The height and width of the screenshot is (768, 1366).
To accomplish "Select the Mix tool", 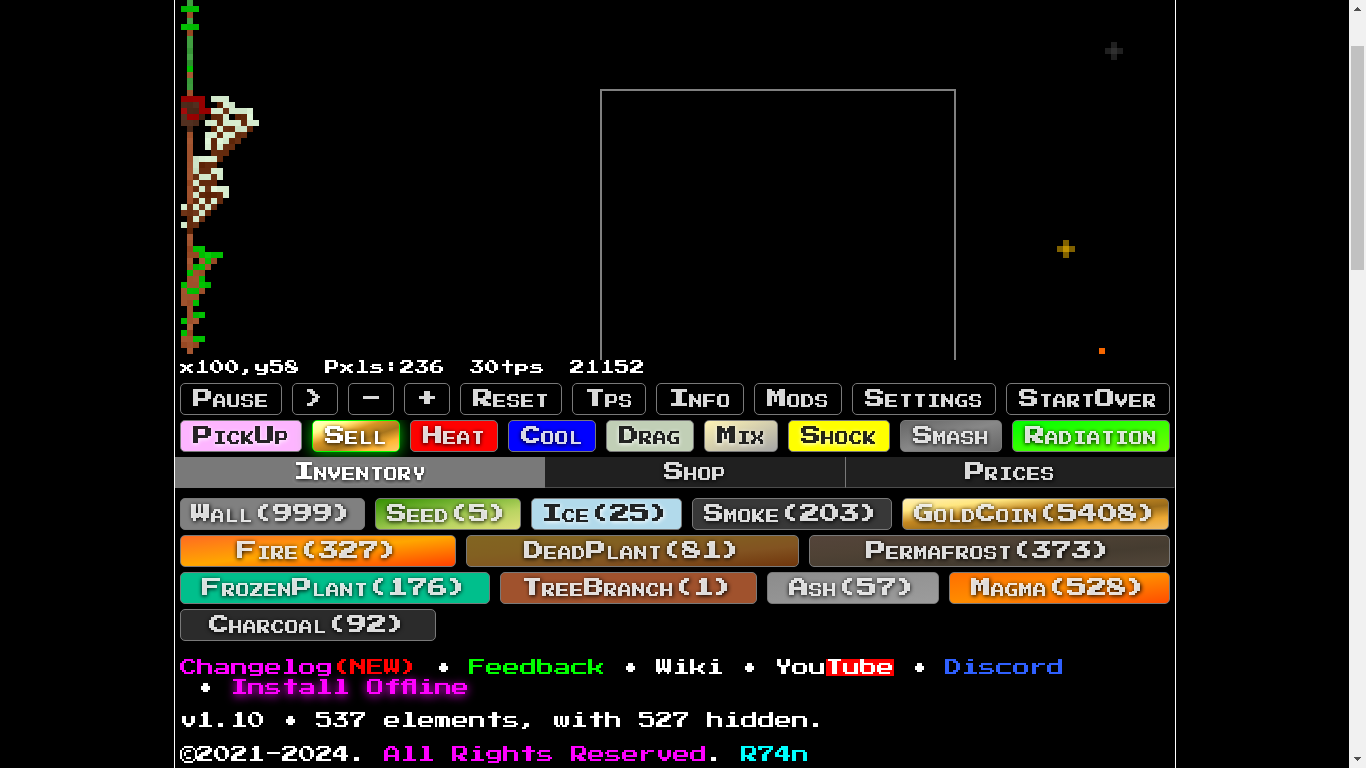I will coord(740,436).
